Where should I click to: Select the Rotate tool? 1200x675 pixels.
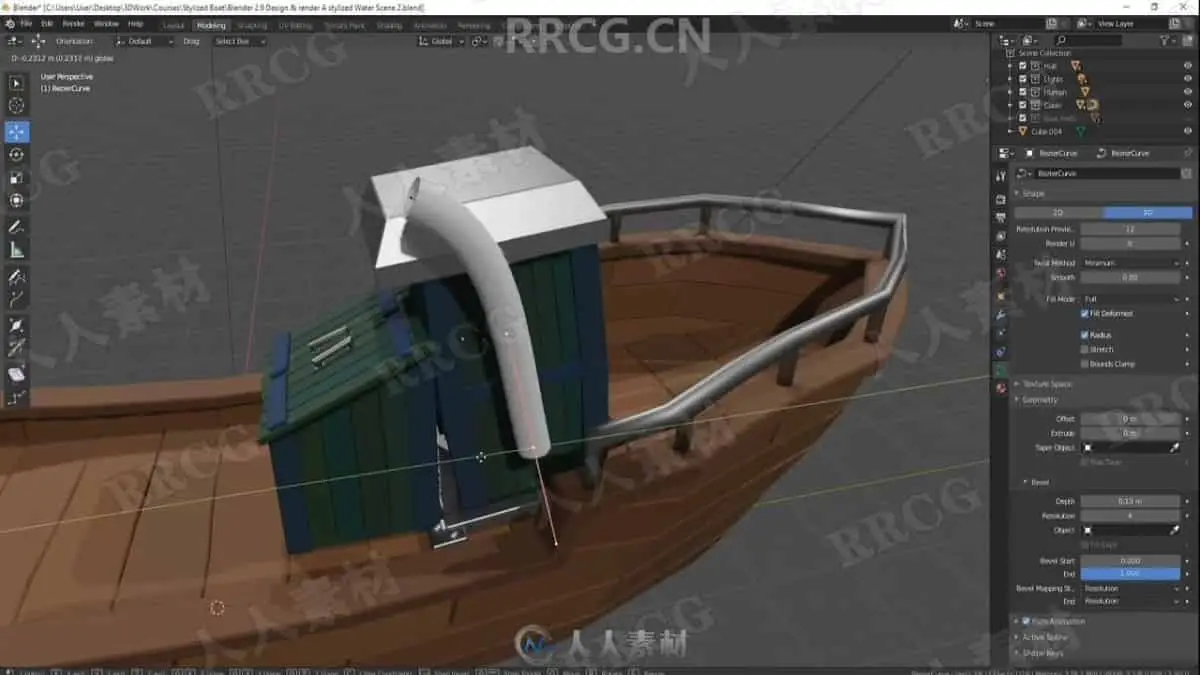(17, 155)
